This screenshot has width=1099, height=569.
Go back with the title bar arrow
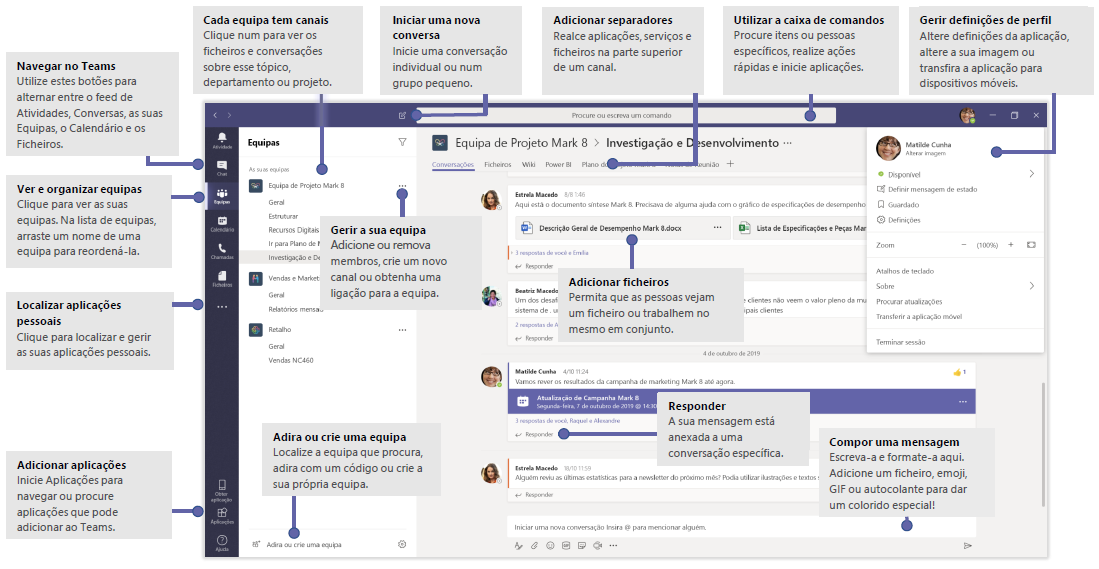click(215, 115)
